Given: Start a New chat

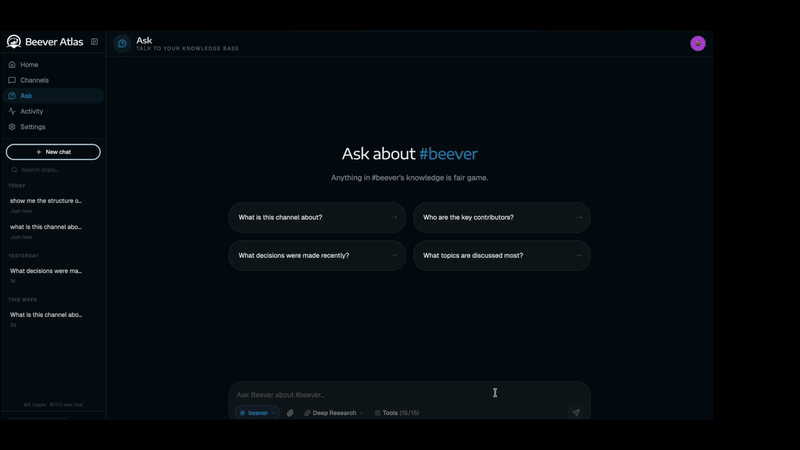Looking at the screenshot, I should [53, 152].
